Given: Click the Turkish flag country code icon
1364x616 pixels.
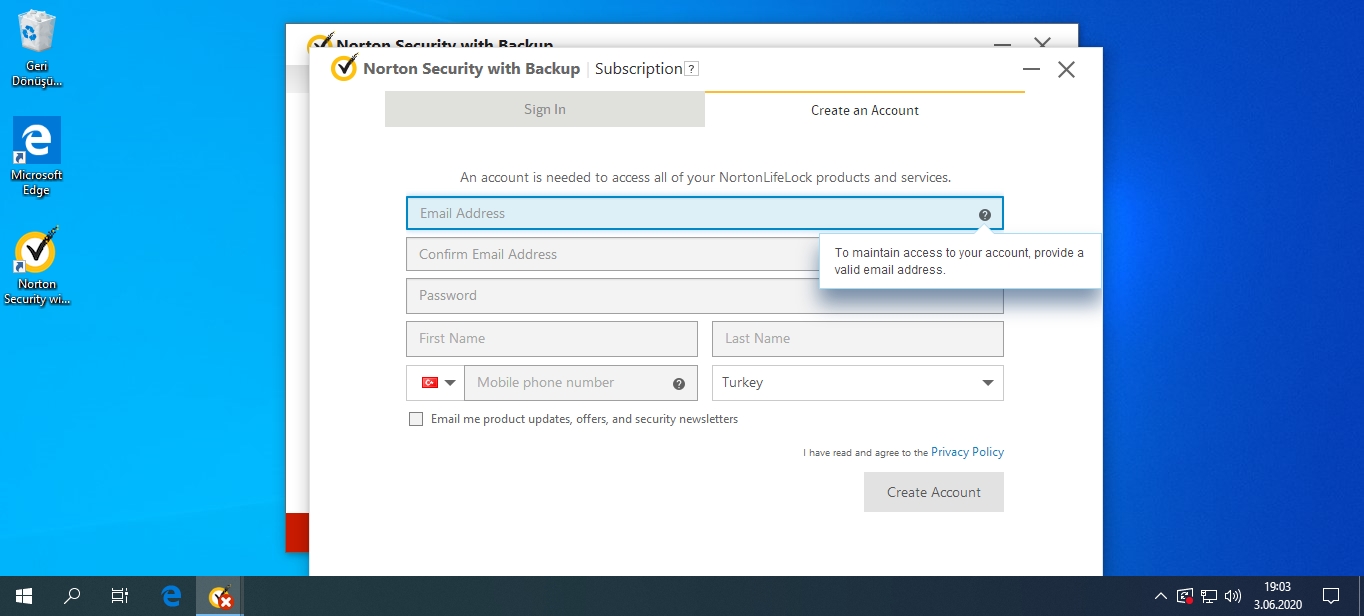Looking at the screenshot, I should click(x=430, y=383).
